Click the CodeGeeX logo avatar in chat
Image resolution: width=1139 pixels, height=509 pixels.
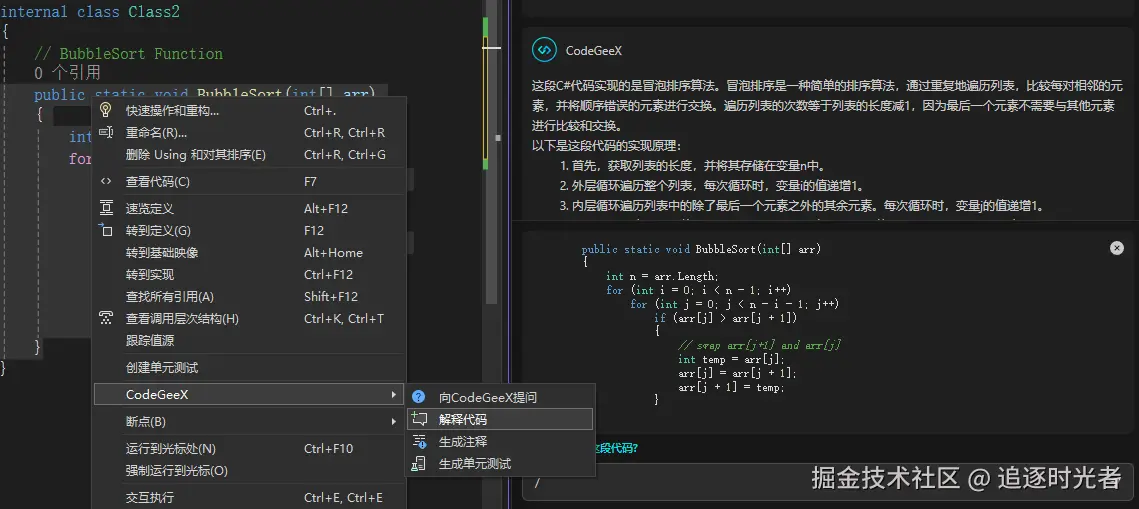(544, 50)
